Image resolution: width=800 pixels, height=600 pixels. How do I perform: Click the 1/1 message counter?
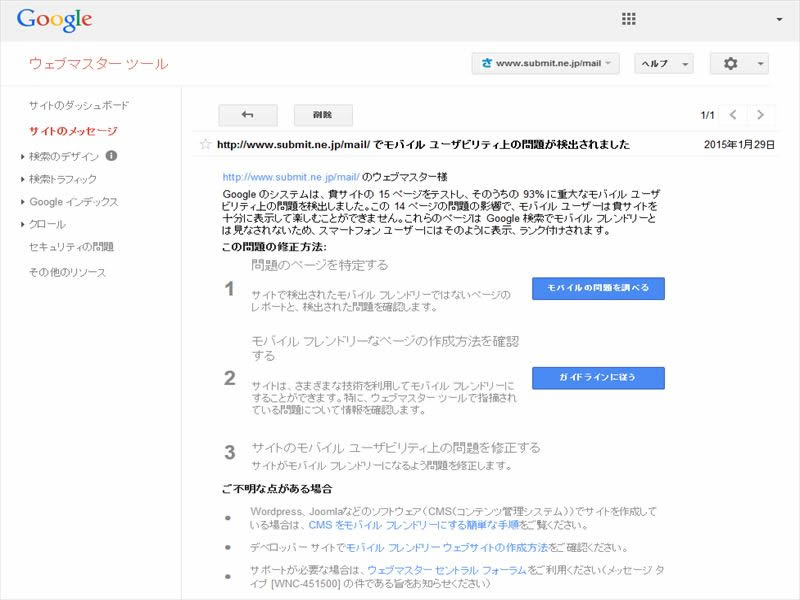[707, 115]
